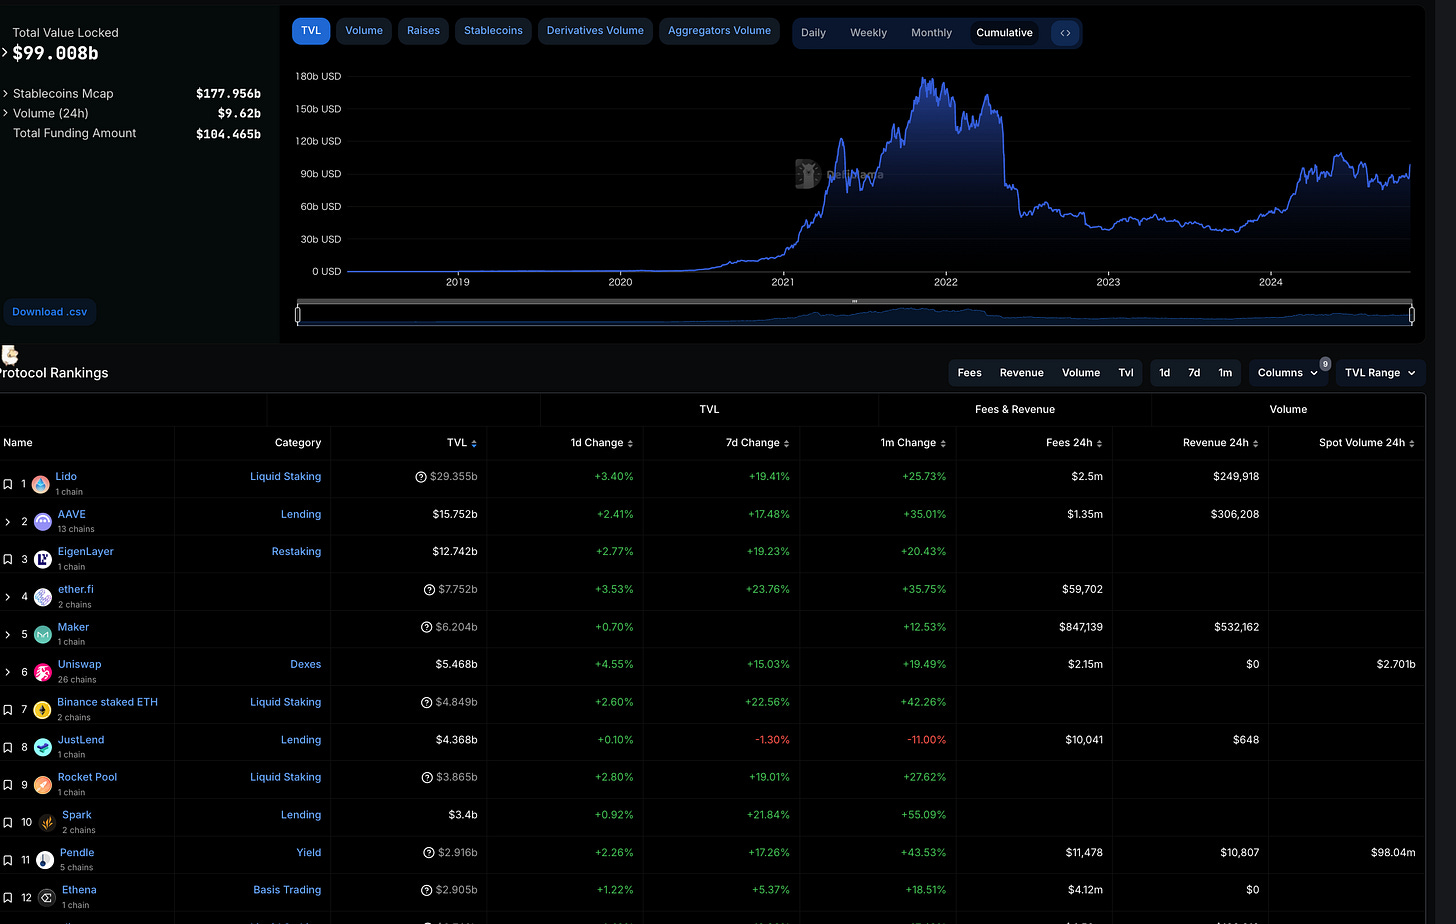Expand Volume (24h) details
The height and width of the screenshot is (924, 1456).
point(5,113)
